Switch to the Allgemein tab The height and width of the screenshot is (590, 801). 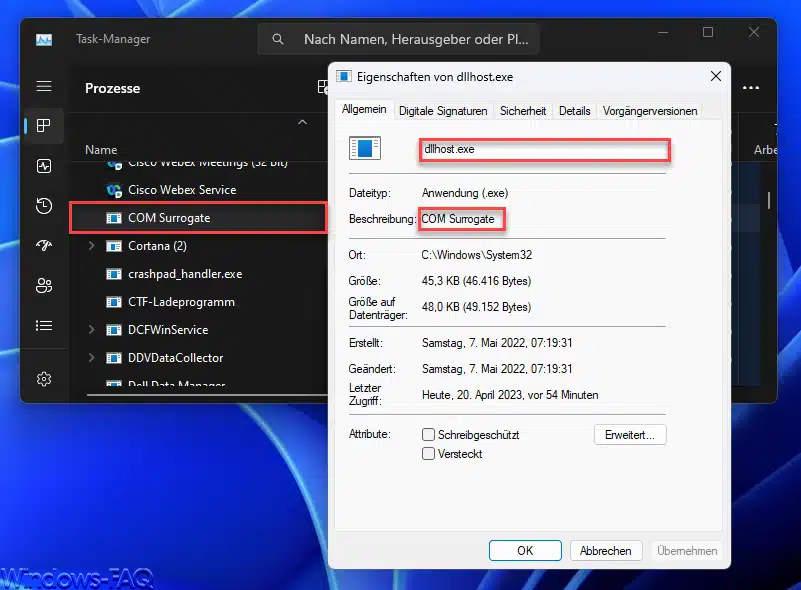pos(364,109)
